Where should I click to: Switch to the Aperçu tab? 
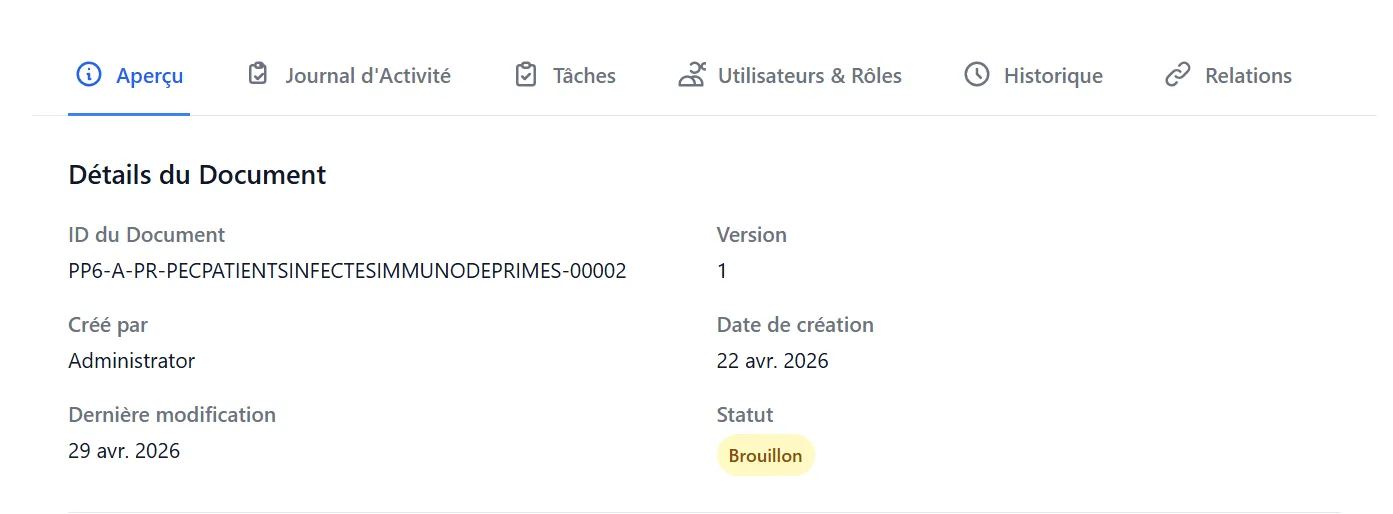(129, 76)
